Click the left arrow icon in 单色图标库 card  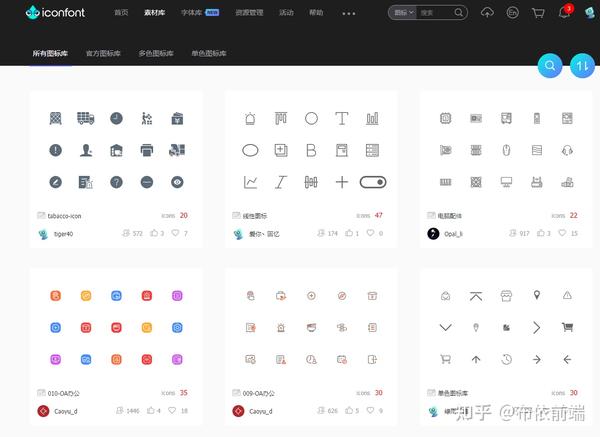pos(567,359)
